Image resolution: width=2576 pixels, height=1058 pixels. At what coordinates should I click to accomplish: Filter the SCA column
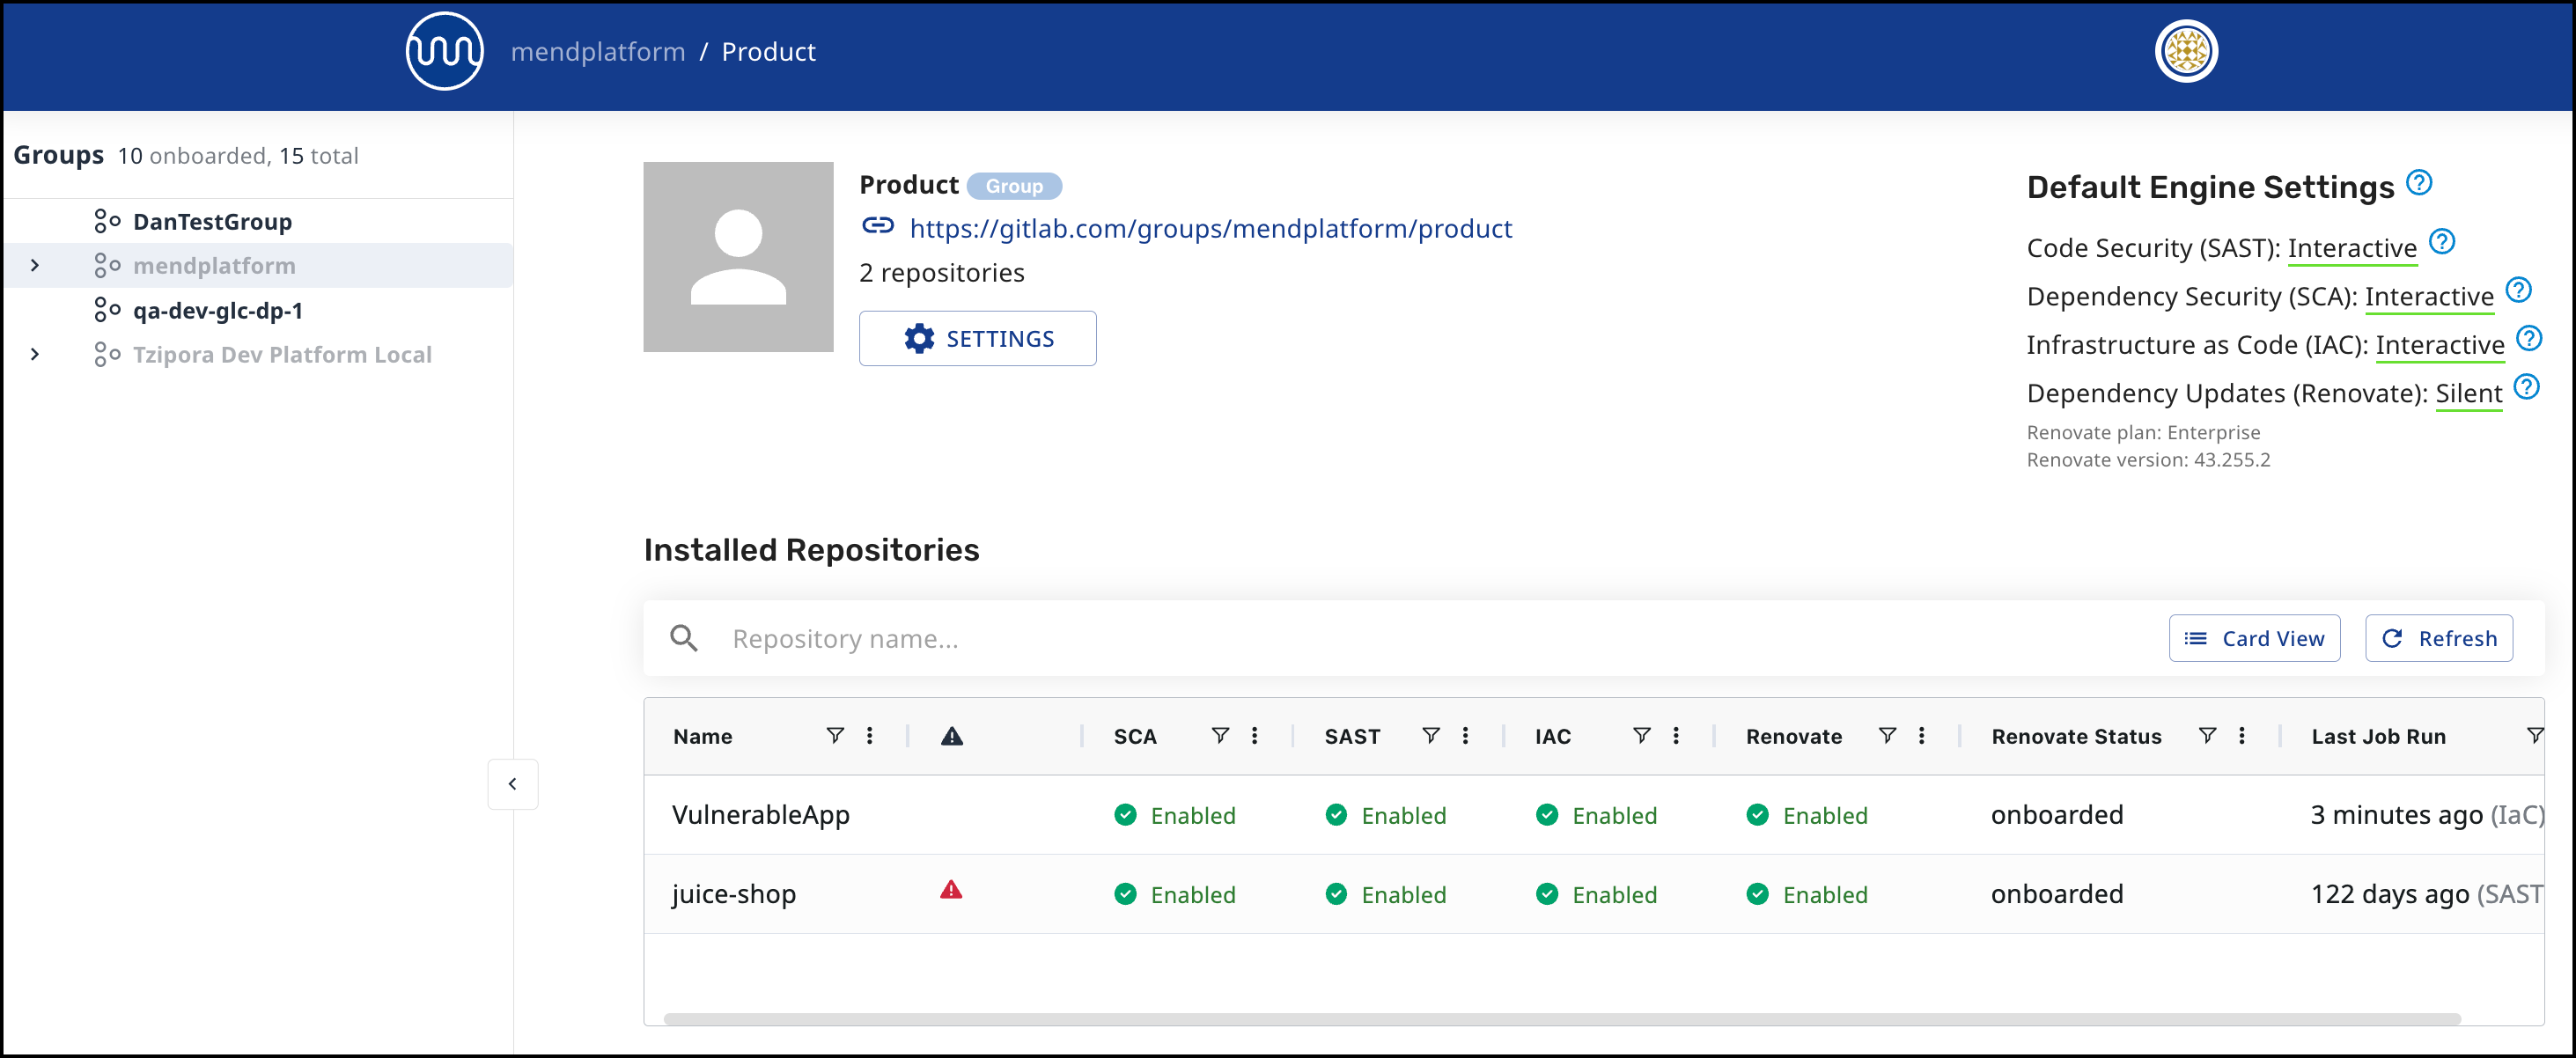(1220, 736)
